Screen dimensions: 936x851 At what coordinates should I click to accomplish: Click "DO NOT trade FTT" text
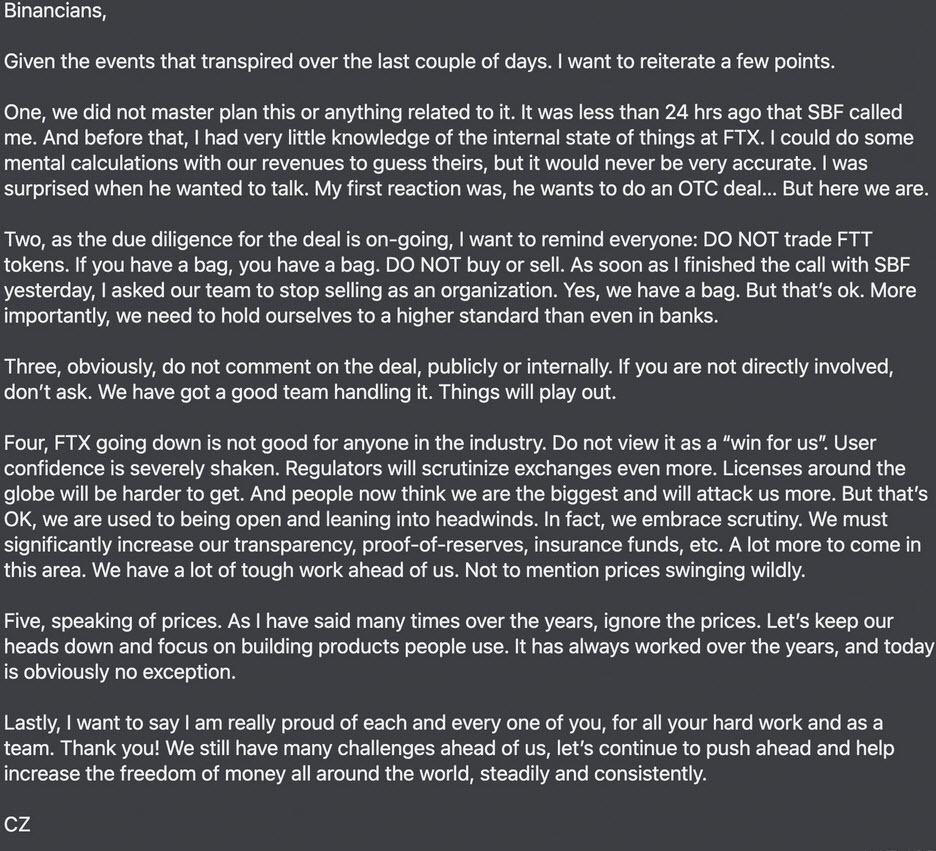(787, 239)
